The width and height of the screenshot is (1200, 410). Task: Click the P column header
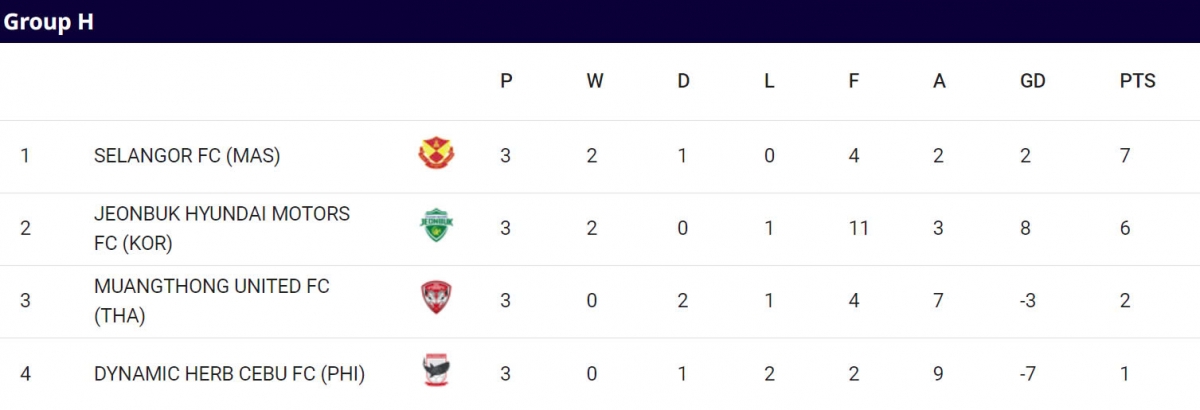click(506, 82)
